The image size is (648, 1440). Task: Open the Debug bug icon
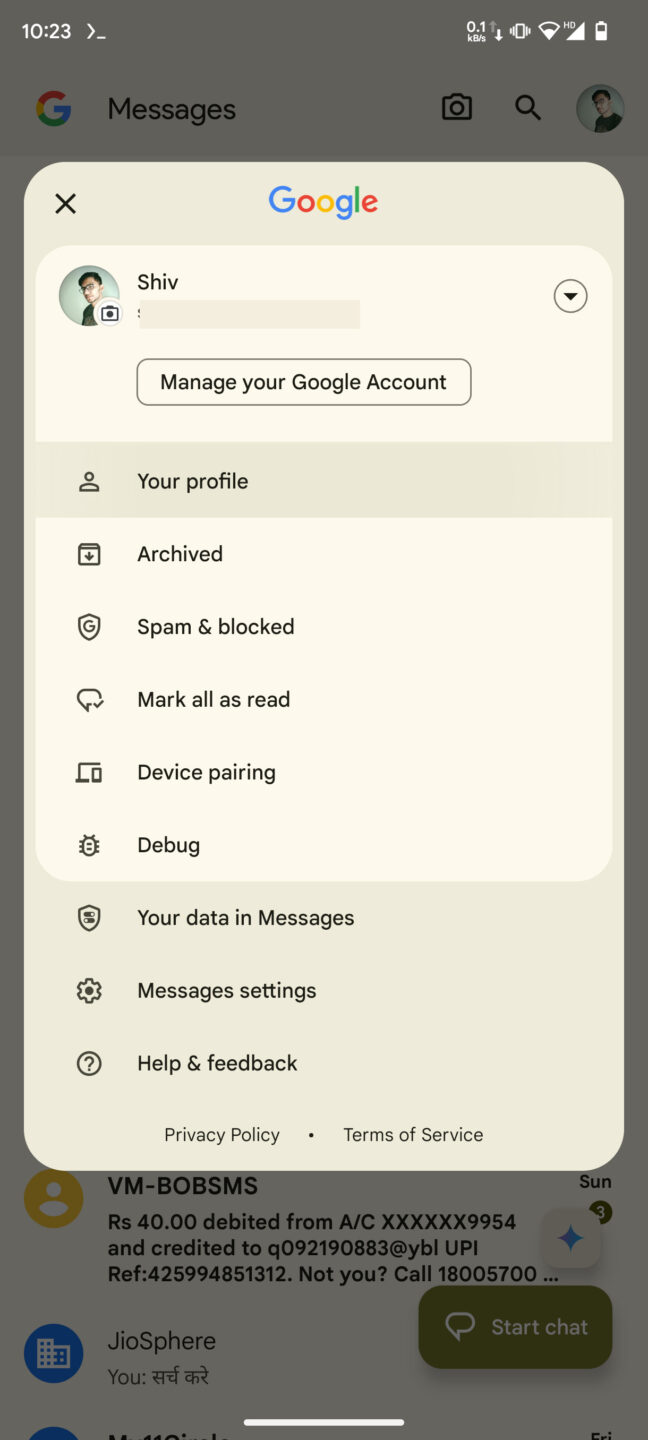click(x=89, y=845)
